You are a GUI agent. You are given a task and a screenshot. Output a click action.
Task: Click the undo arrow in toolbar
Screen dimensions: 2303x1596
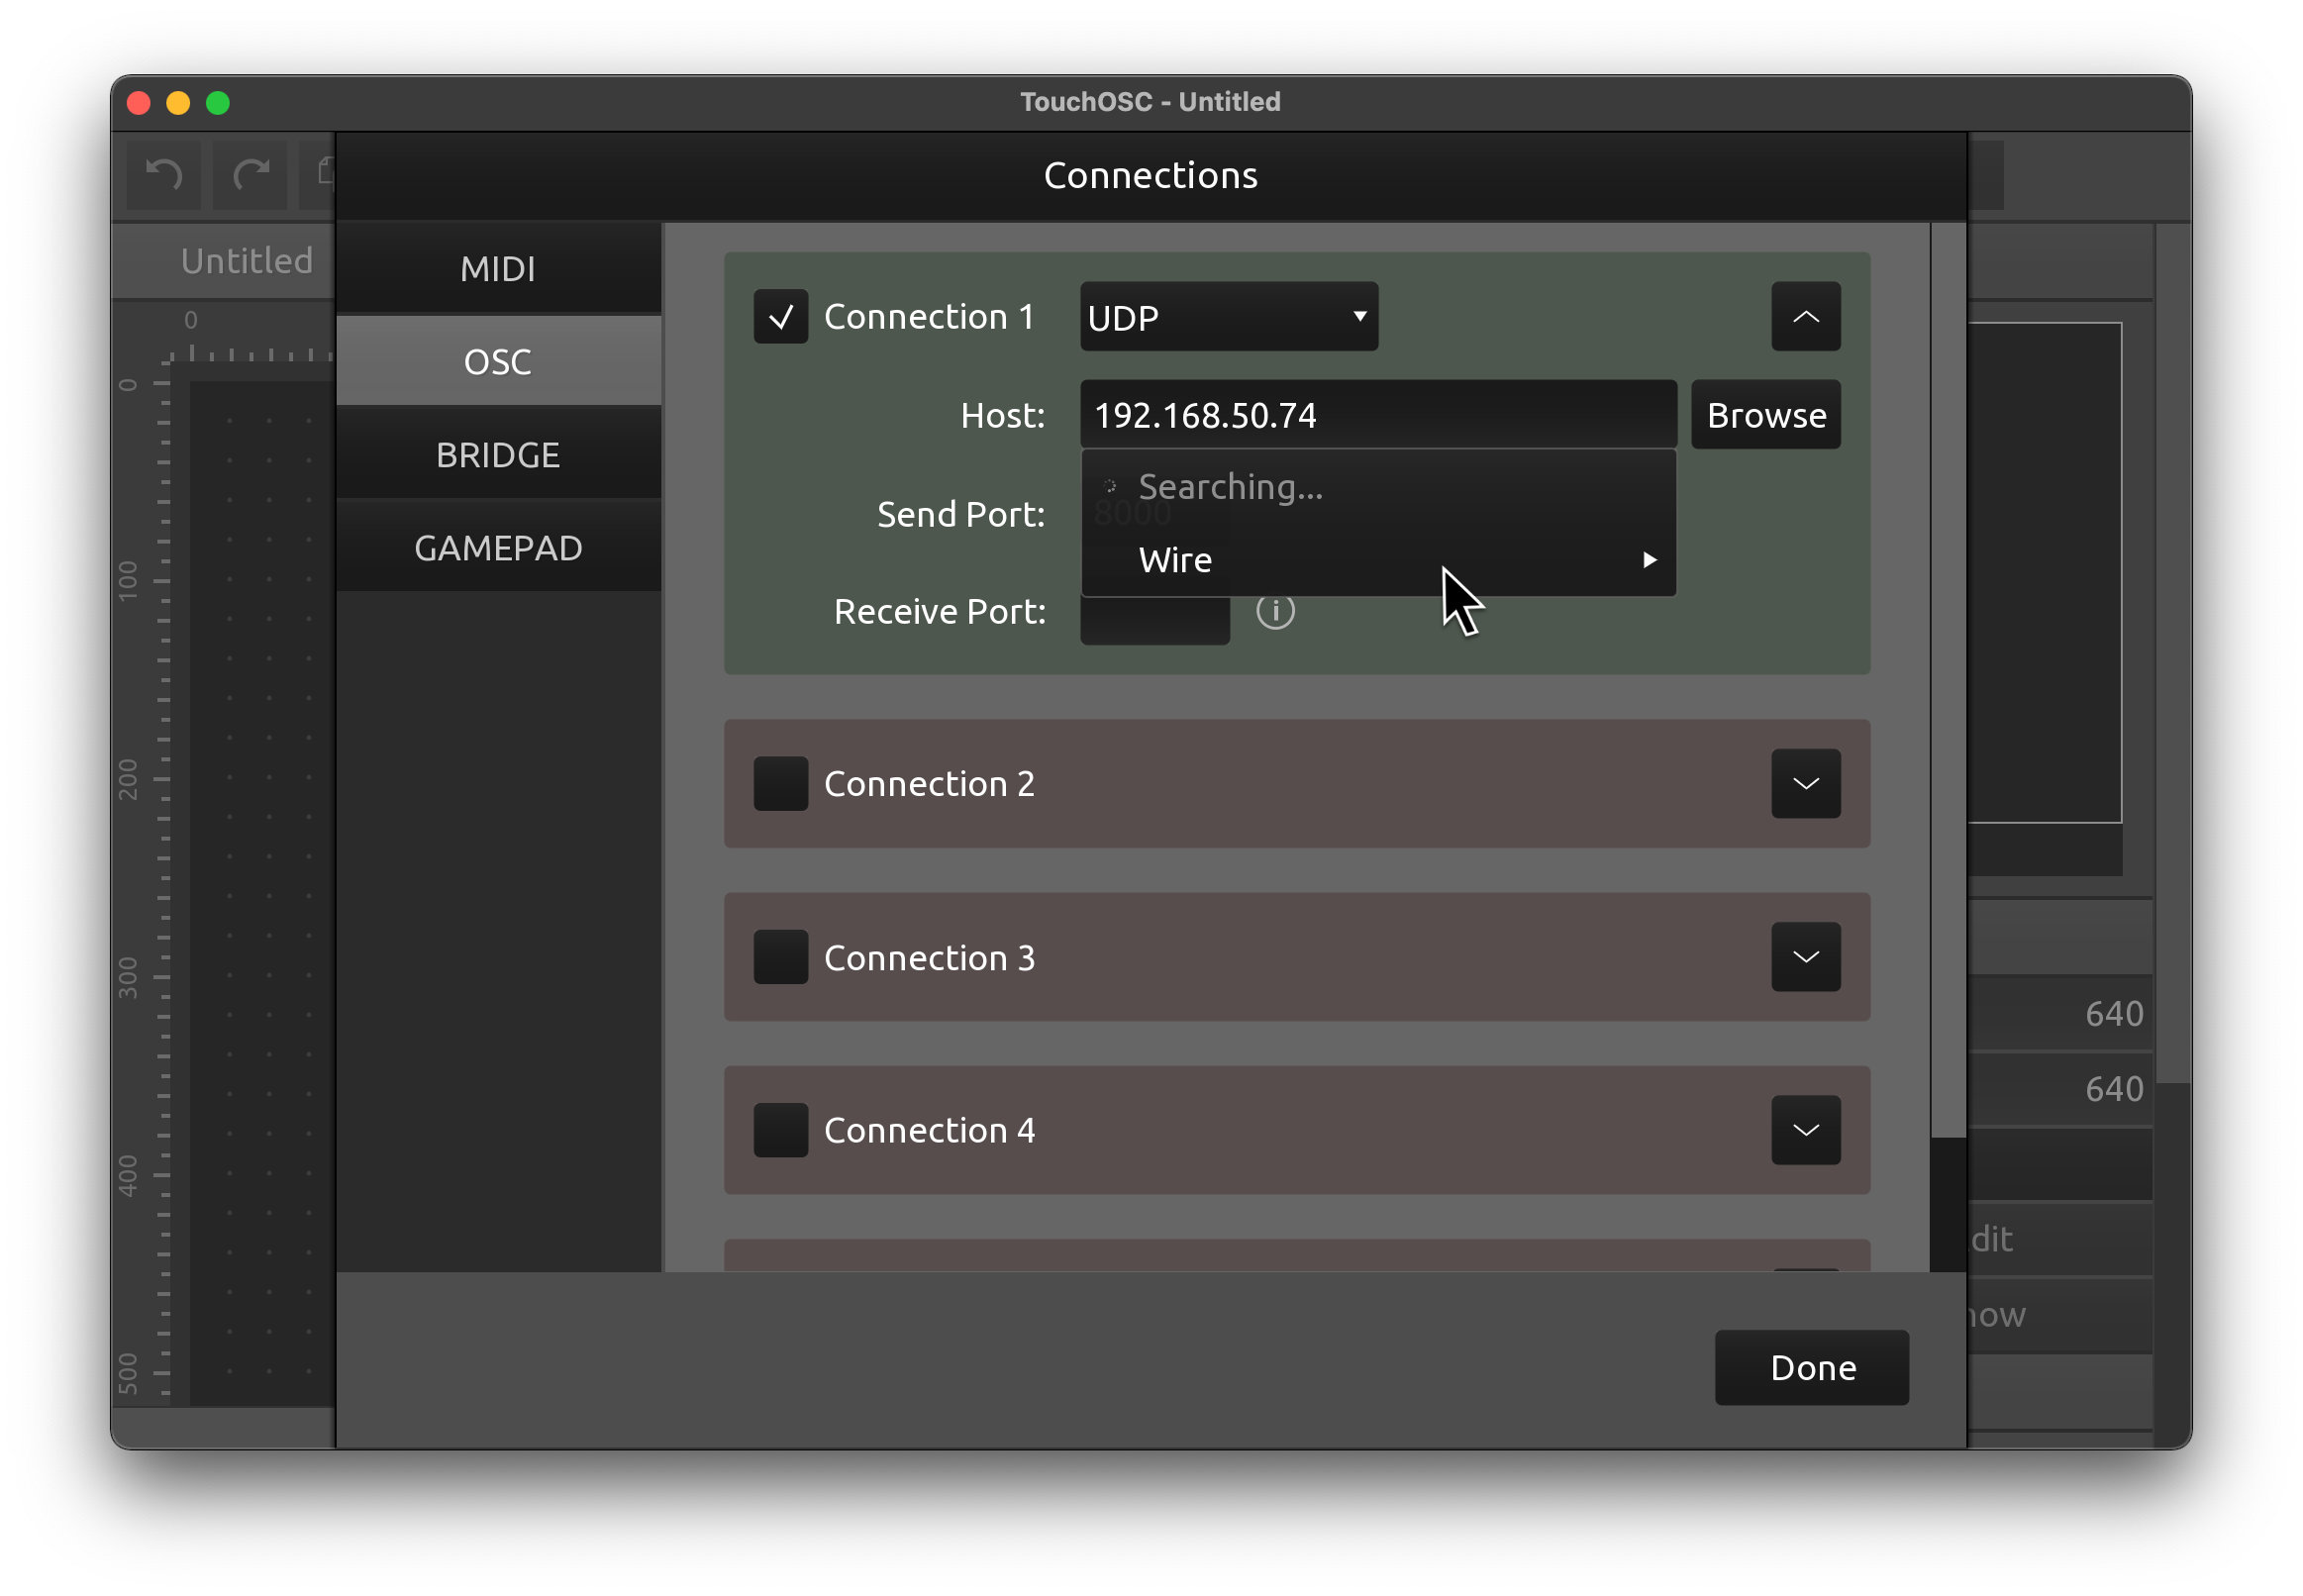(164, 175)
